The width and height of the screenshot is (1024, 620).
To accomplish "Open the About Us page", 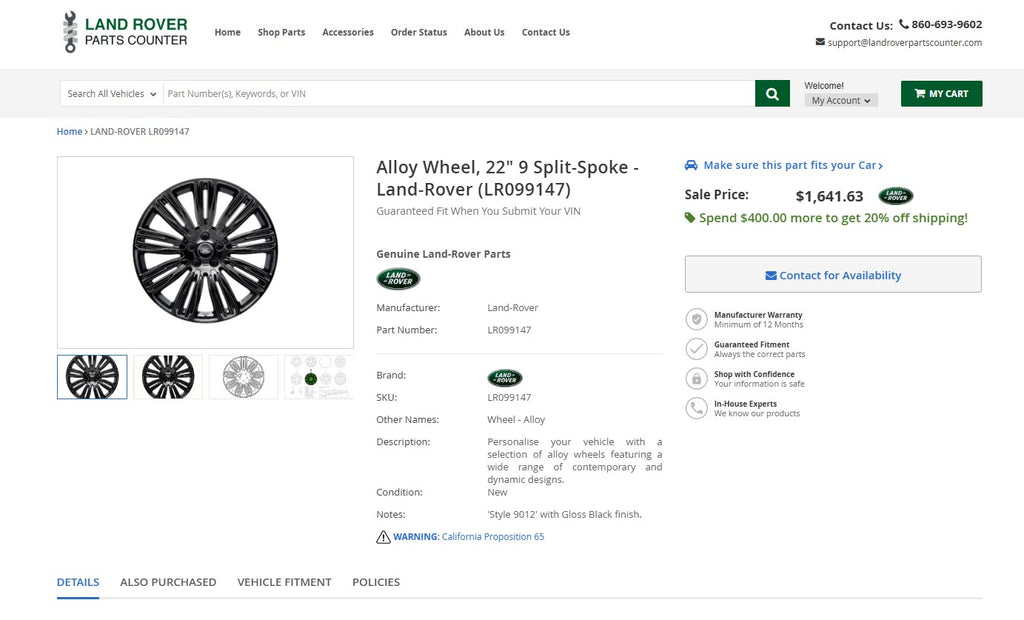I will (485, 32).
